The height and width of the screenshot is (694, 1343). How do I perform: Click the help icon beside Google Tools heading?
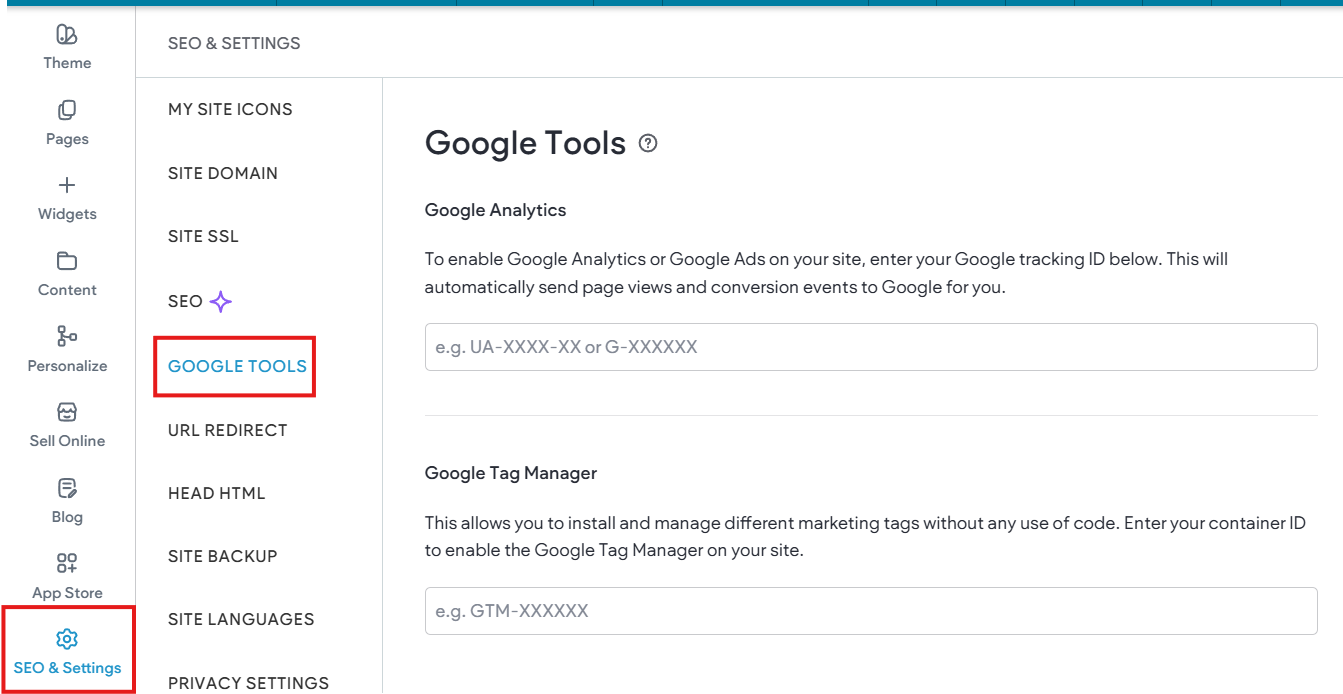click(x=648, y=143)
